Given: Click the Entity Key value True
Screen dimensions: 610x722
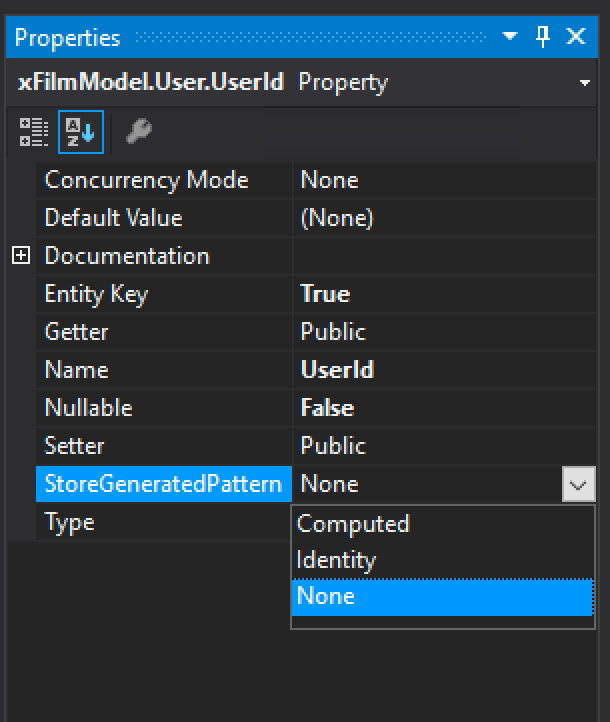Looking at the screenshot, I should [325, 294].
